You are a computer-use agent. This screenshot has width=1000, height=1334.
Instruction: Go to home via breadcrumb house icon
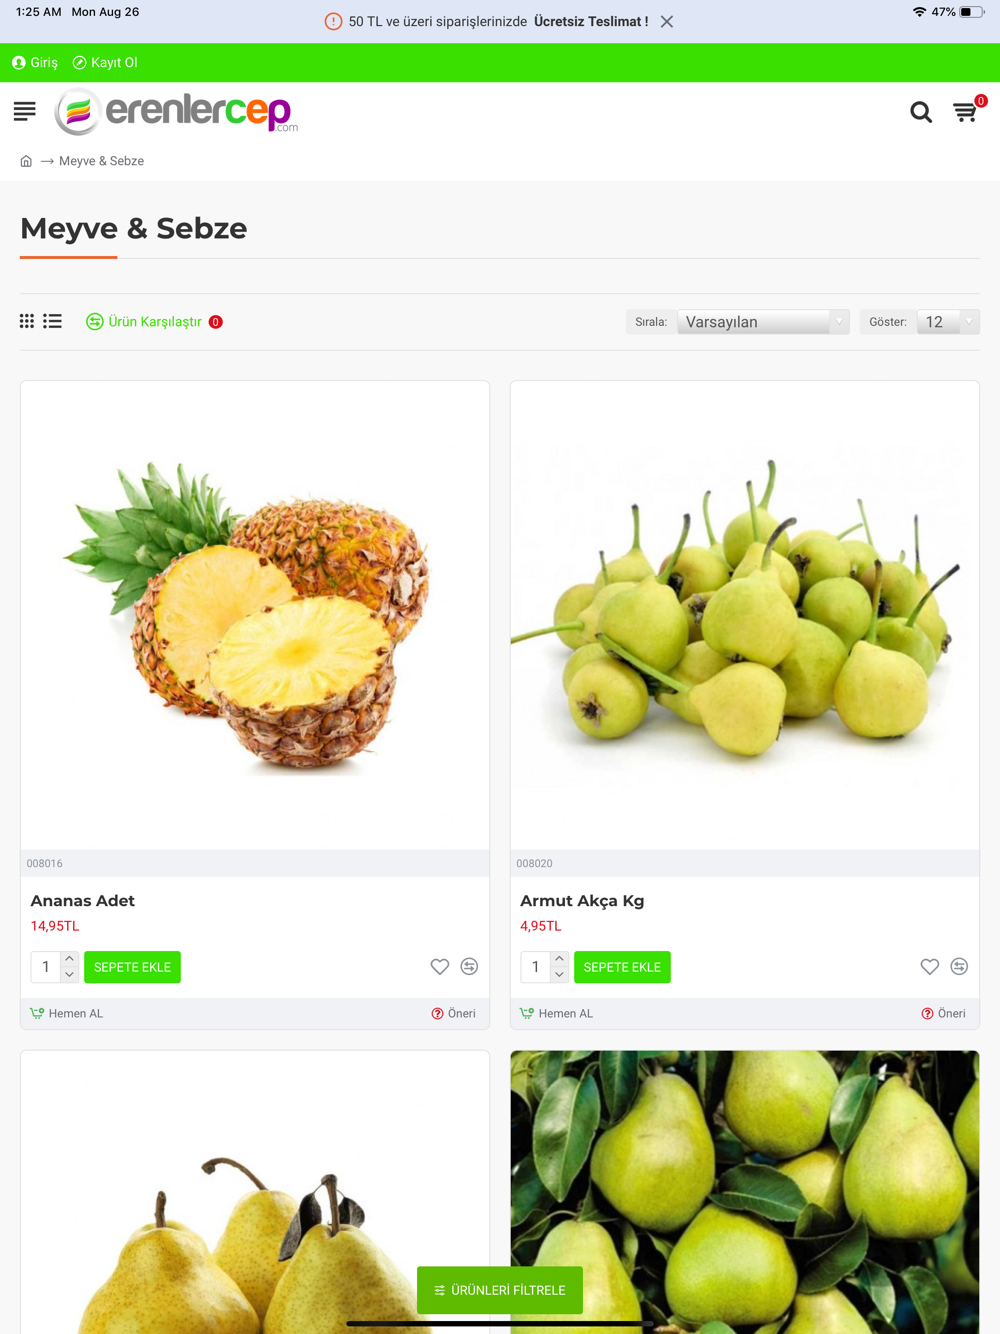point(26,161)
